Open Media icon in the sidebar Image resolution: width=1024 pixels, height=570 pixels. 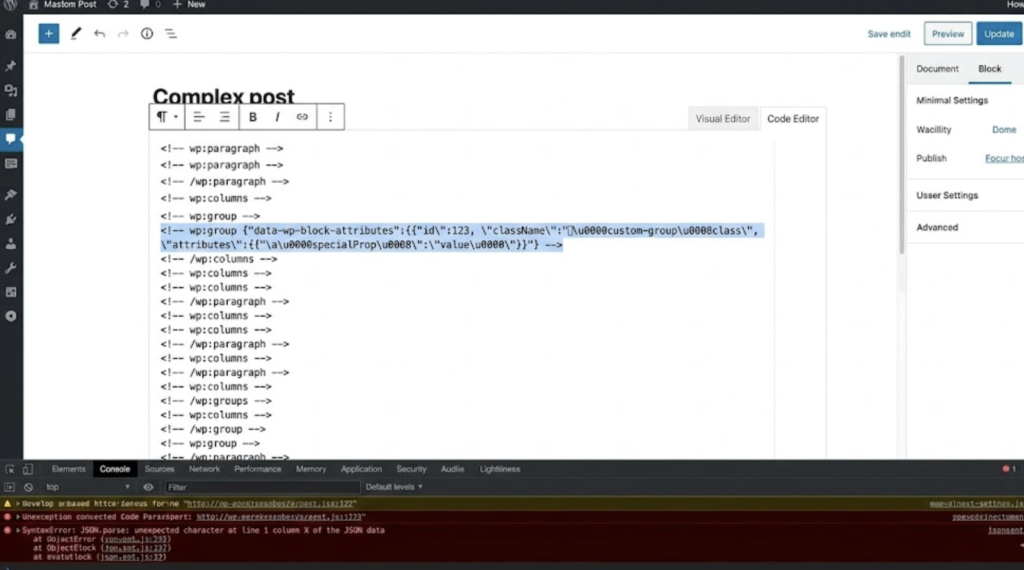point(11,90)
